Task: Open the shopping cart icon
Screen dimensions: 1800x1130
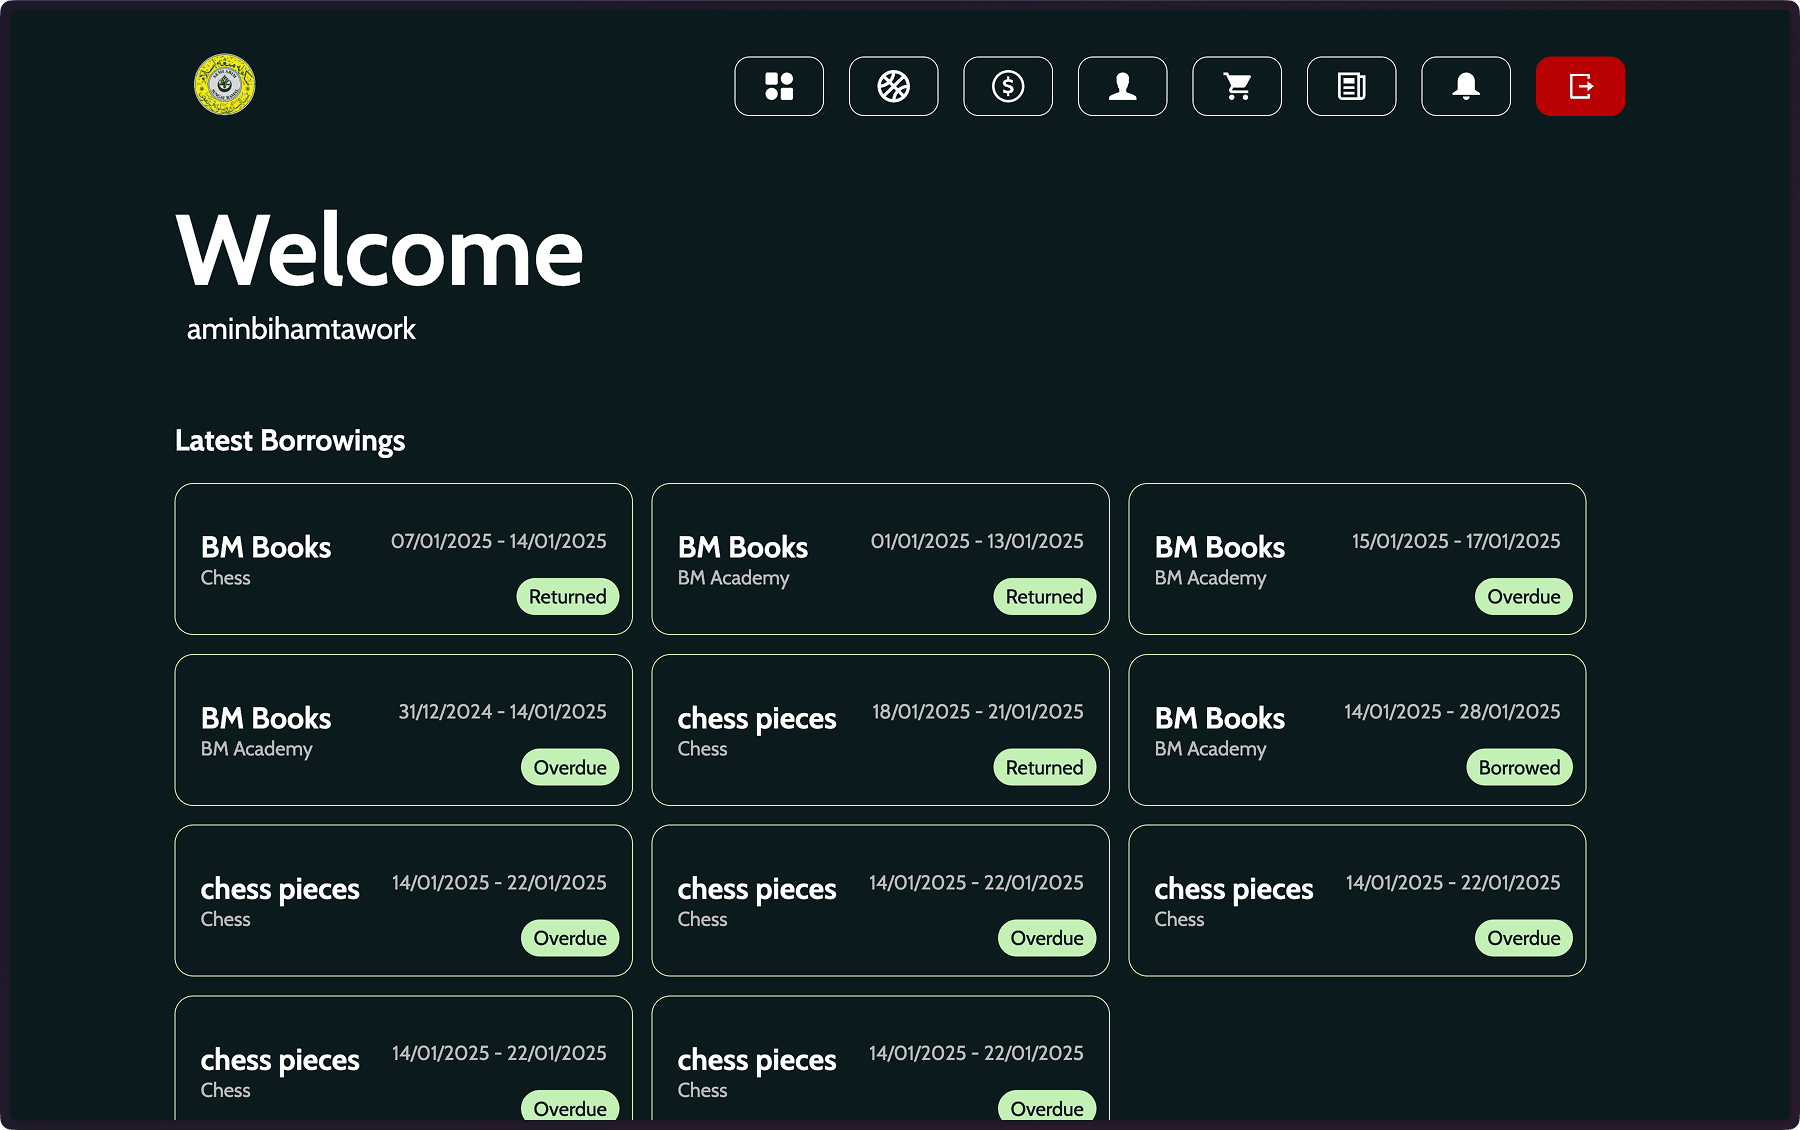Action: 1237,86
